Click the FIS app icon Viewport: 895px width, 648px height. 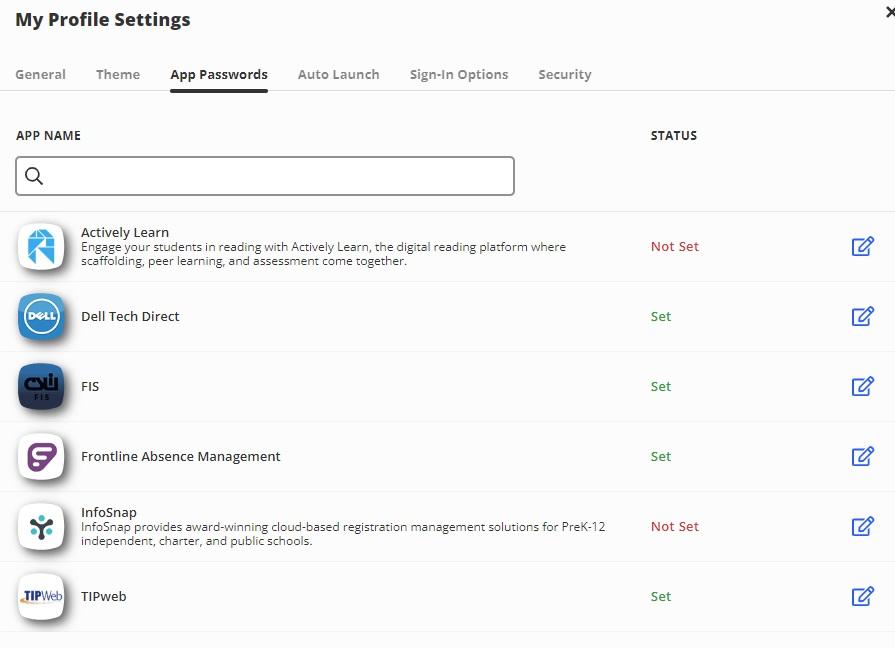[x=41, y=386]
